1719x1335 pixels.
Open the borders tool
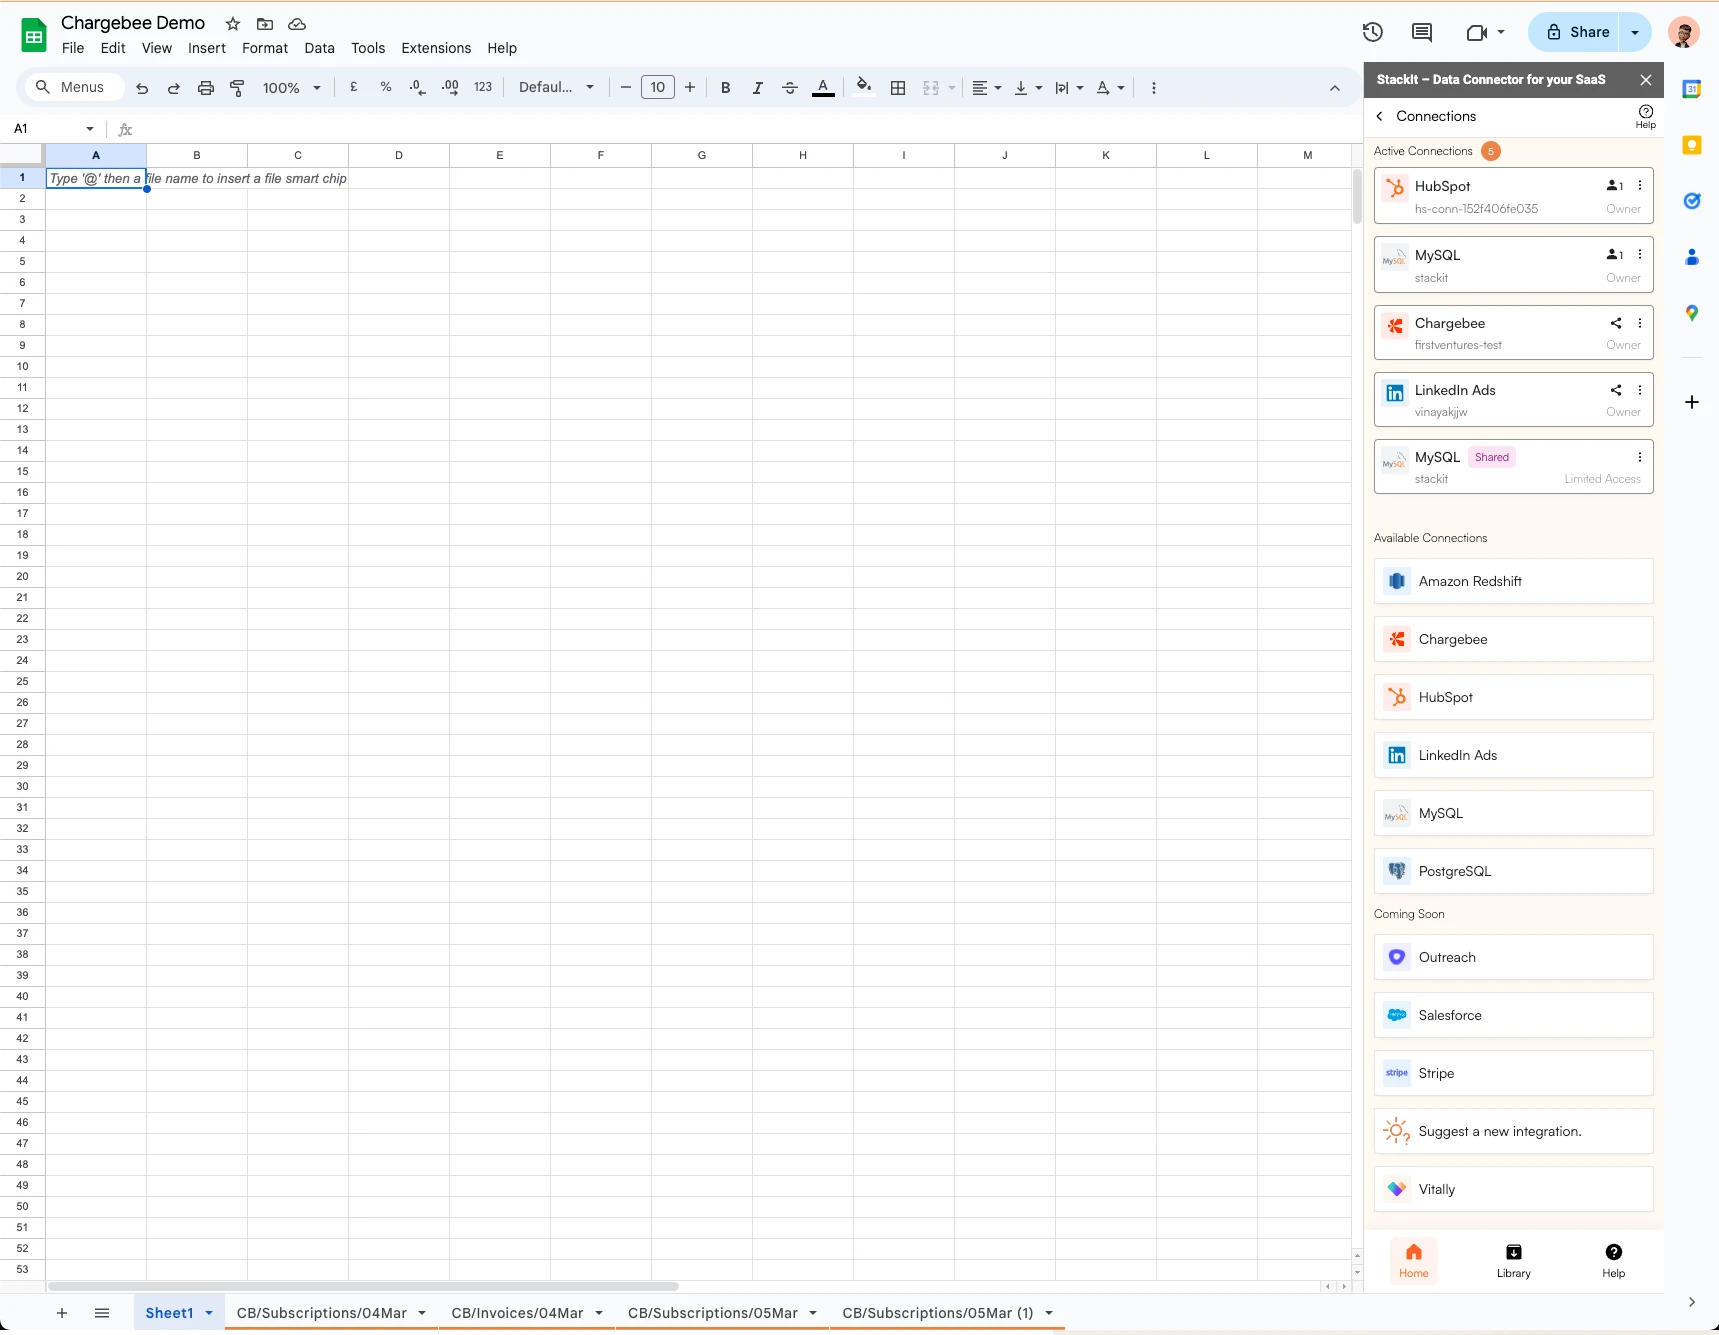[898, 88]
